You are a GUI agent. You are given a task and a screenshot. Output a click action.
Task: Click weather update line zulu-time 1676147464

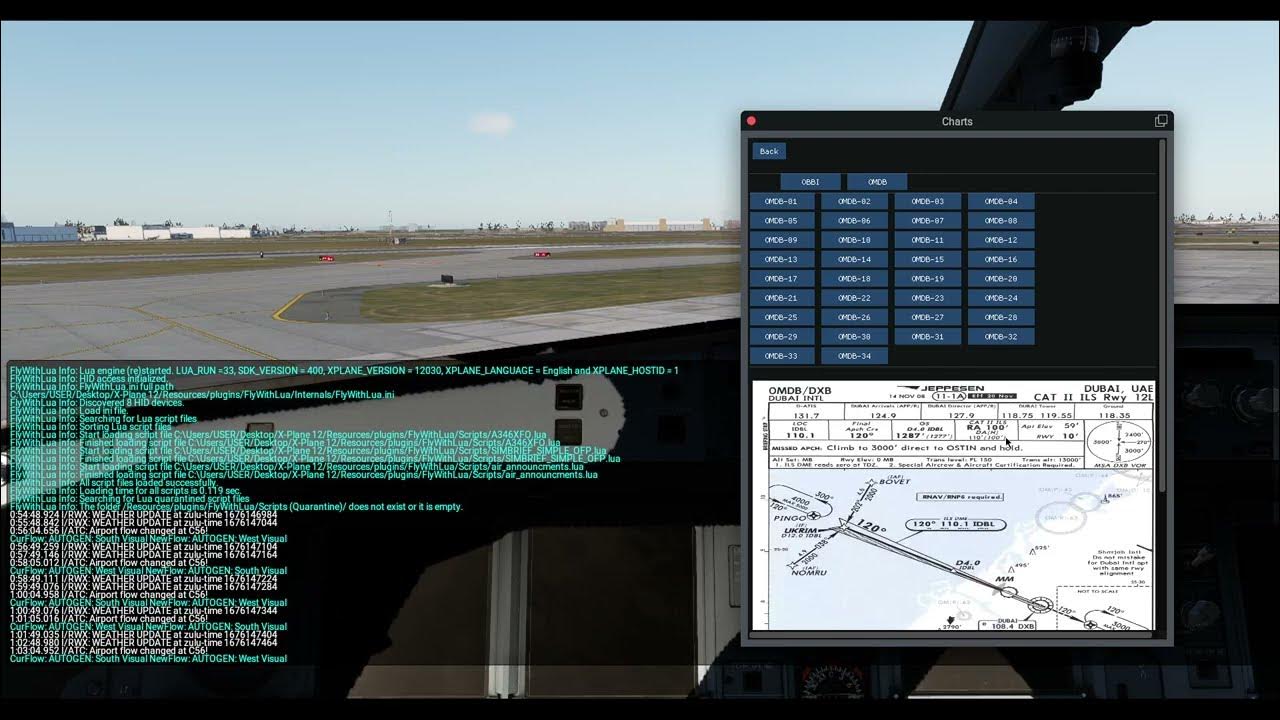pyautogui.click(x=143, y=643)
